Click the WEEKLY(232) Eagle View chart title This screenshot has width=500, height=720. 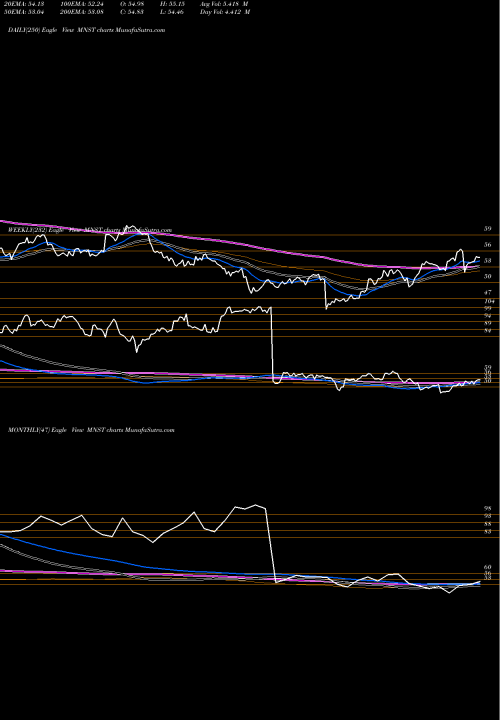90,230
